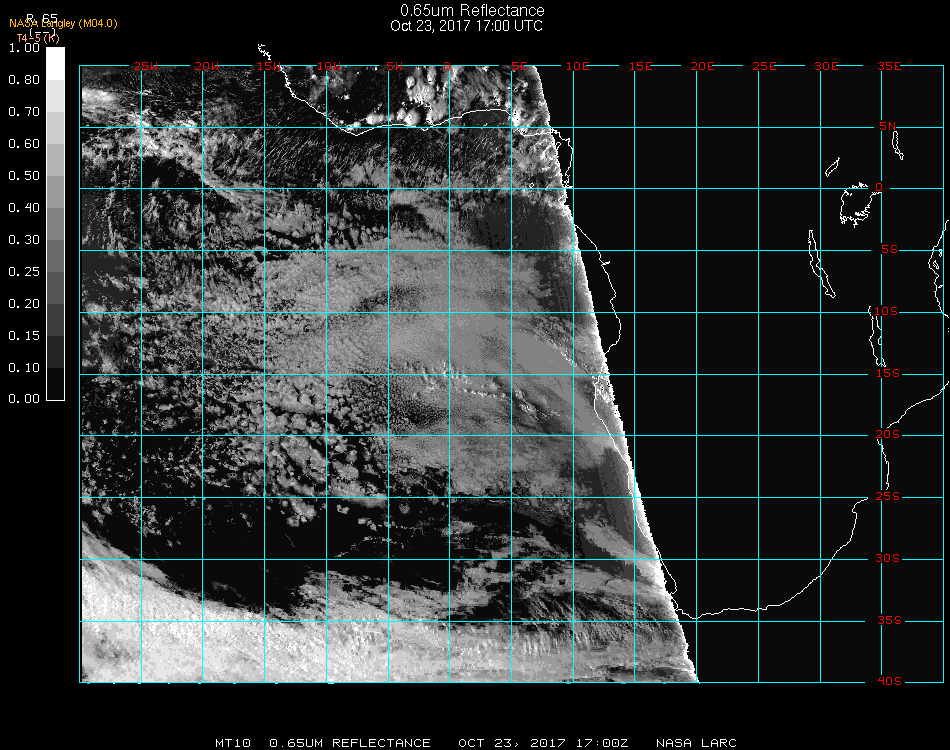The height and width of the screenshot is (750, 950).
Task: Click the 5E longitude label
Action: point(519,66)
